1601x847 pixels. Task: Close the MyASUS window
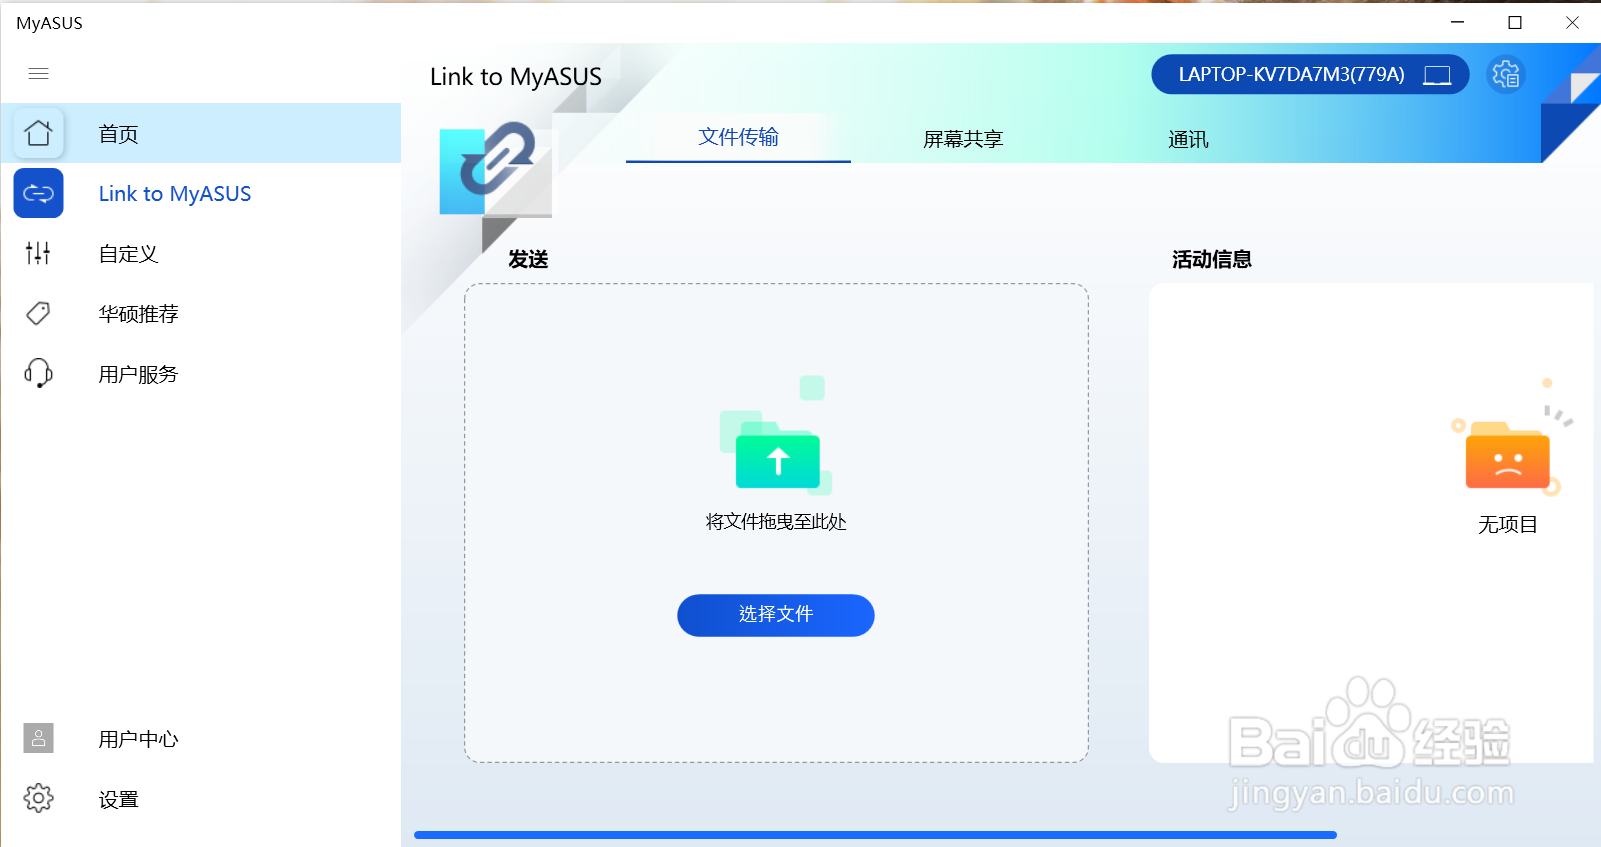(1572, 22)
